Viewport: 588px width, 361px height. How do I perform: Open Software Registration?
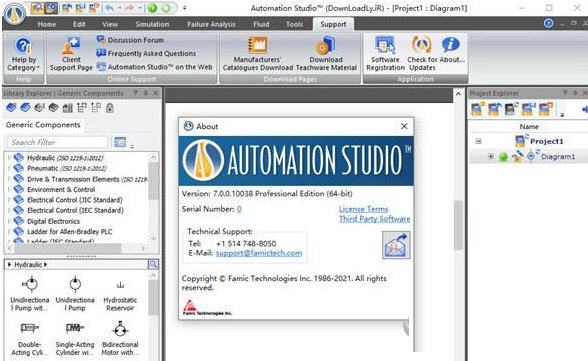pos(386,54)
